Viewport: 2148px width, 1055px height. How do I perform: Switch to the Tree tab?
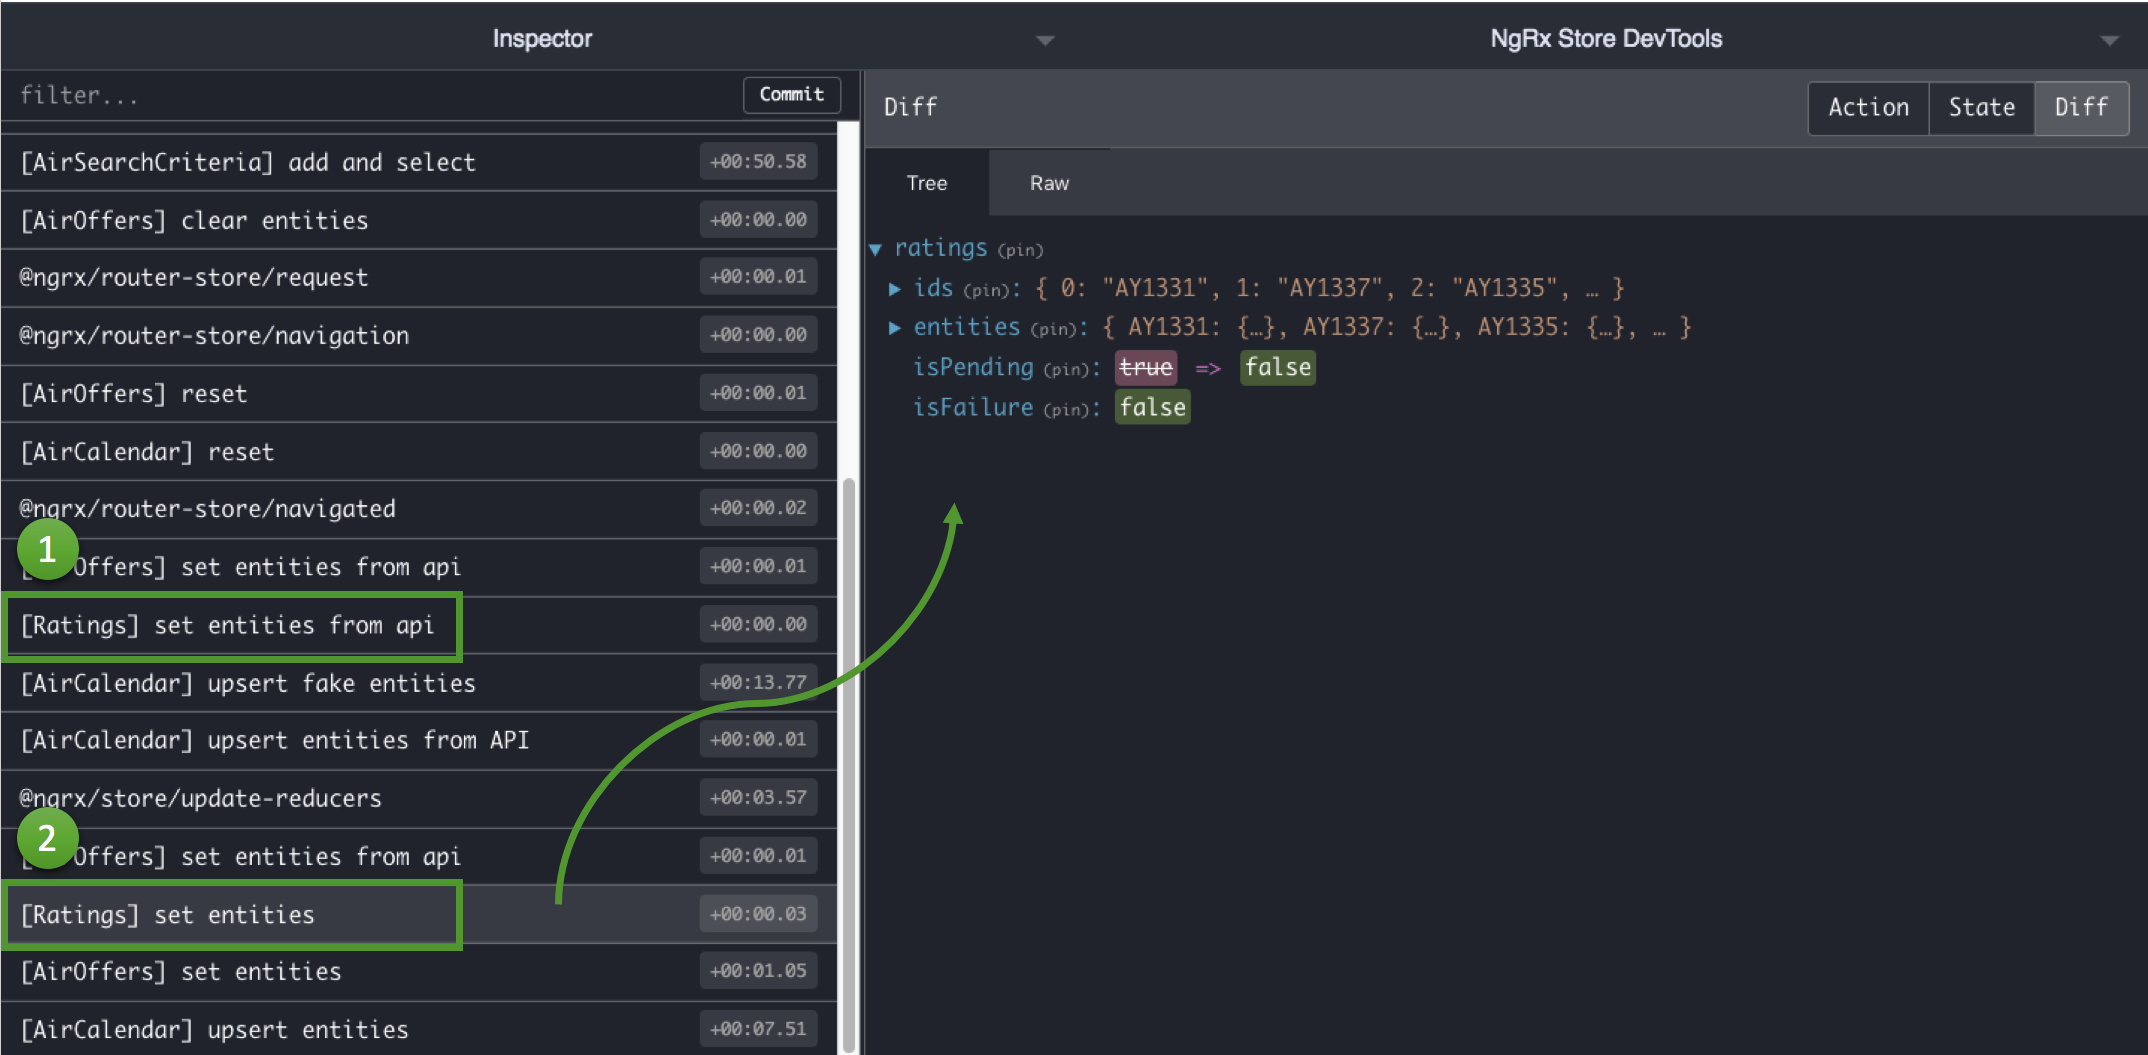coord(926,183)
